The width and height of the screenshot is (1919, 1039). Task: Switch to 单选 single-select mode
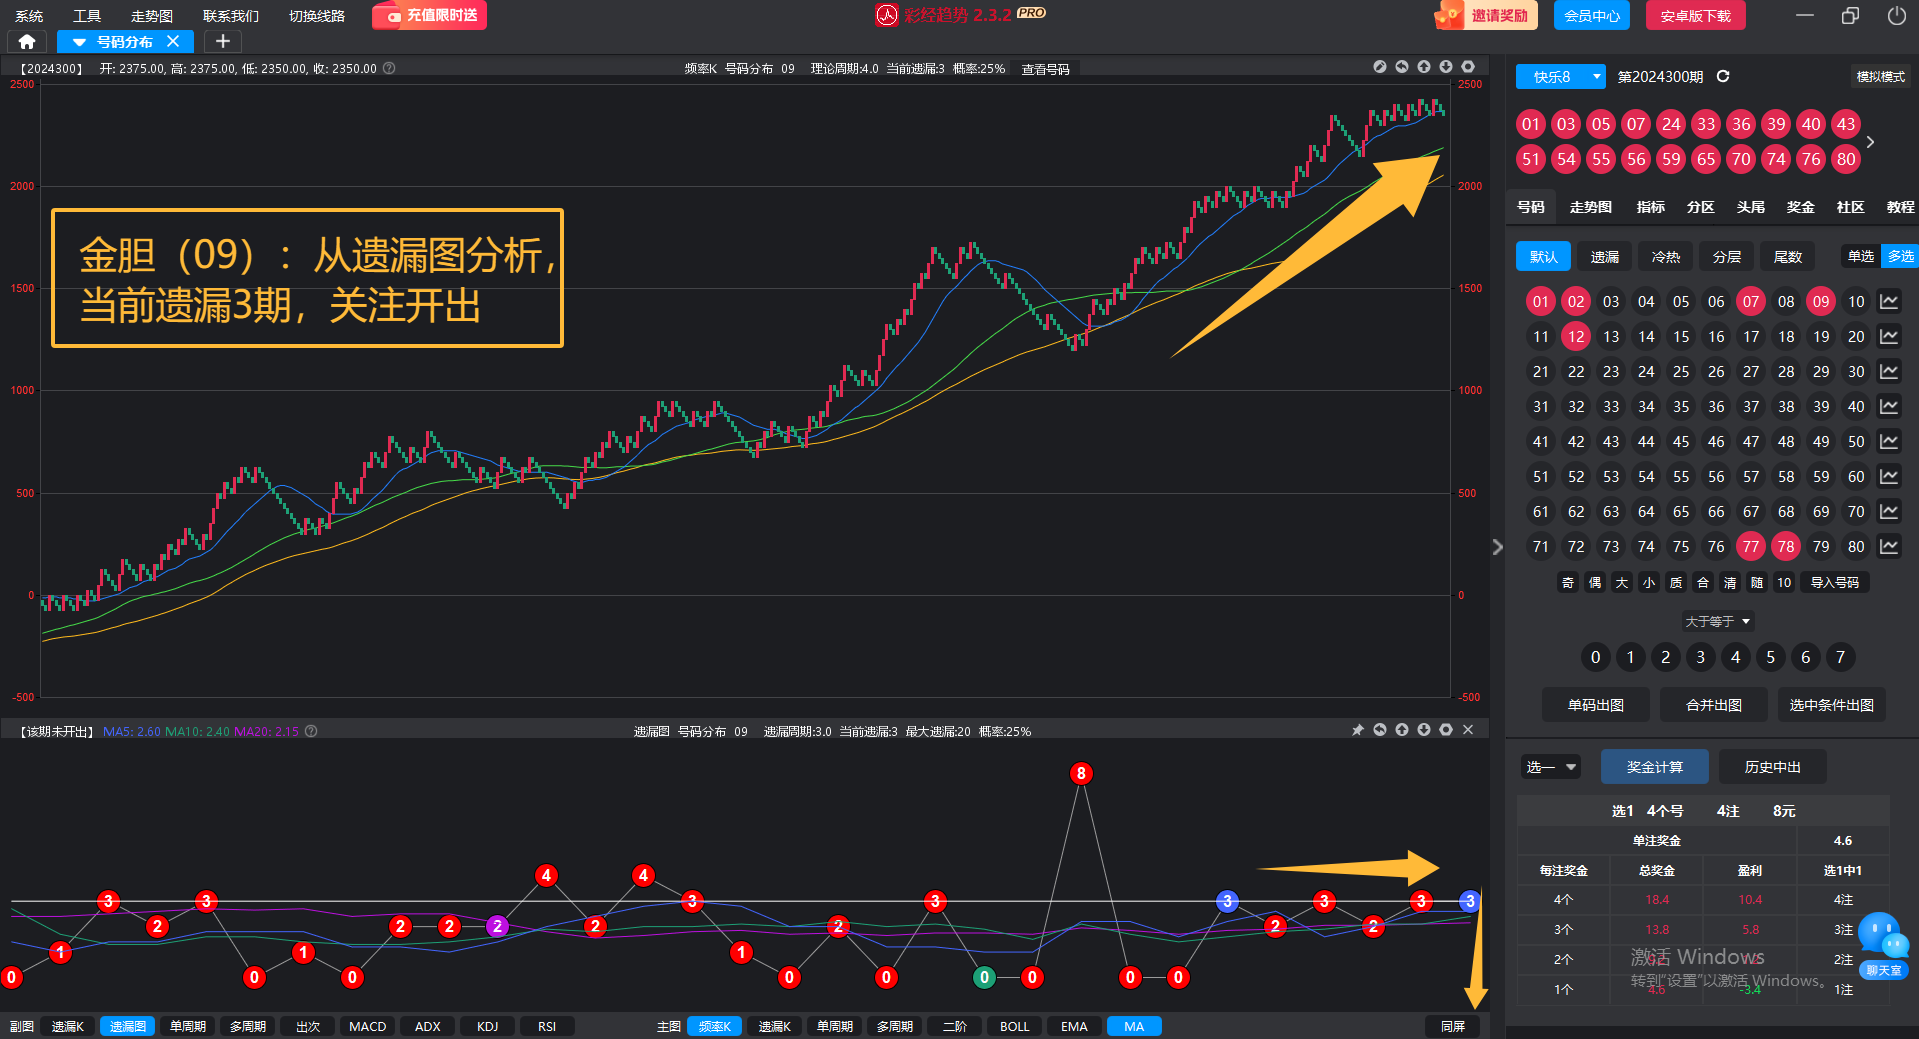click(1861, 256)
